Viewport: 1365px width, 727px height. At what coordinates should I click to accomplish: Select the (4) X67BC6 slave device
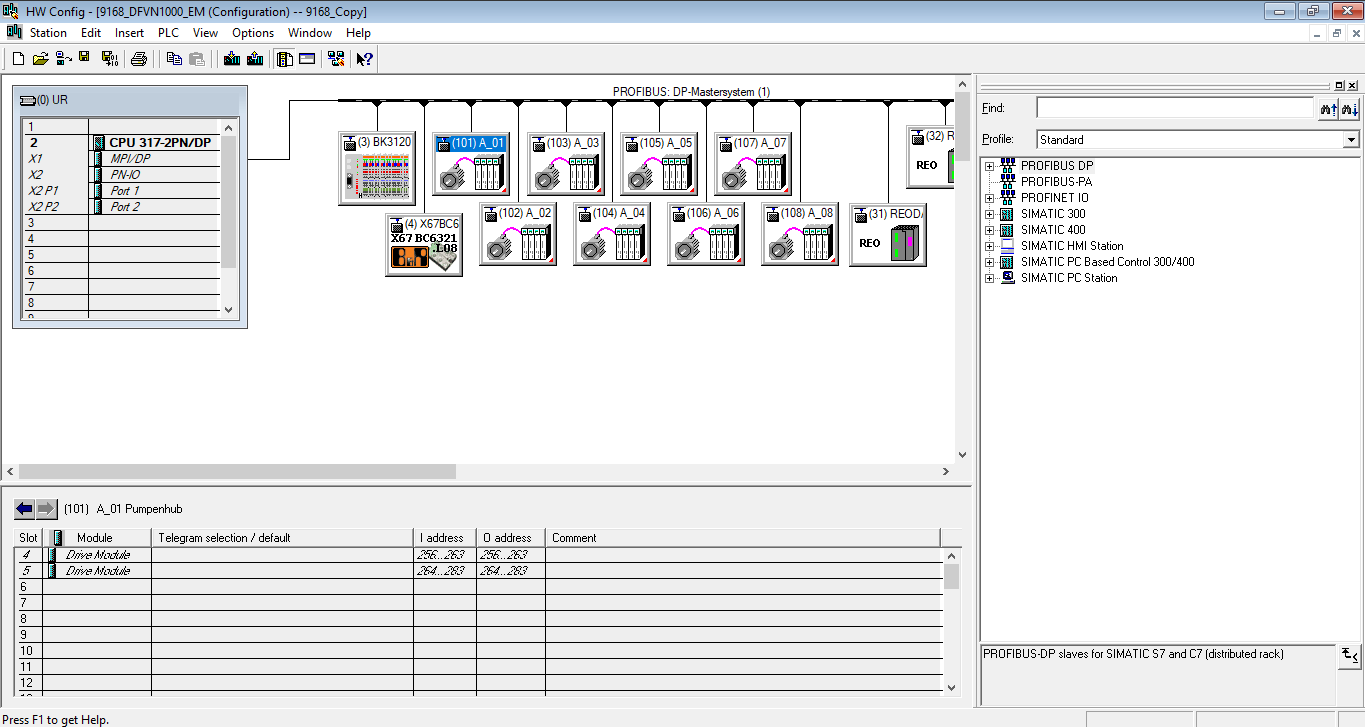pyautogui.click(x=424, y=245)
